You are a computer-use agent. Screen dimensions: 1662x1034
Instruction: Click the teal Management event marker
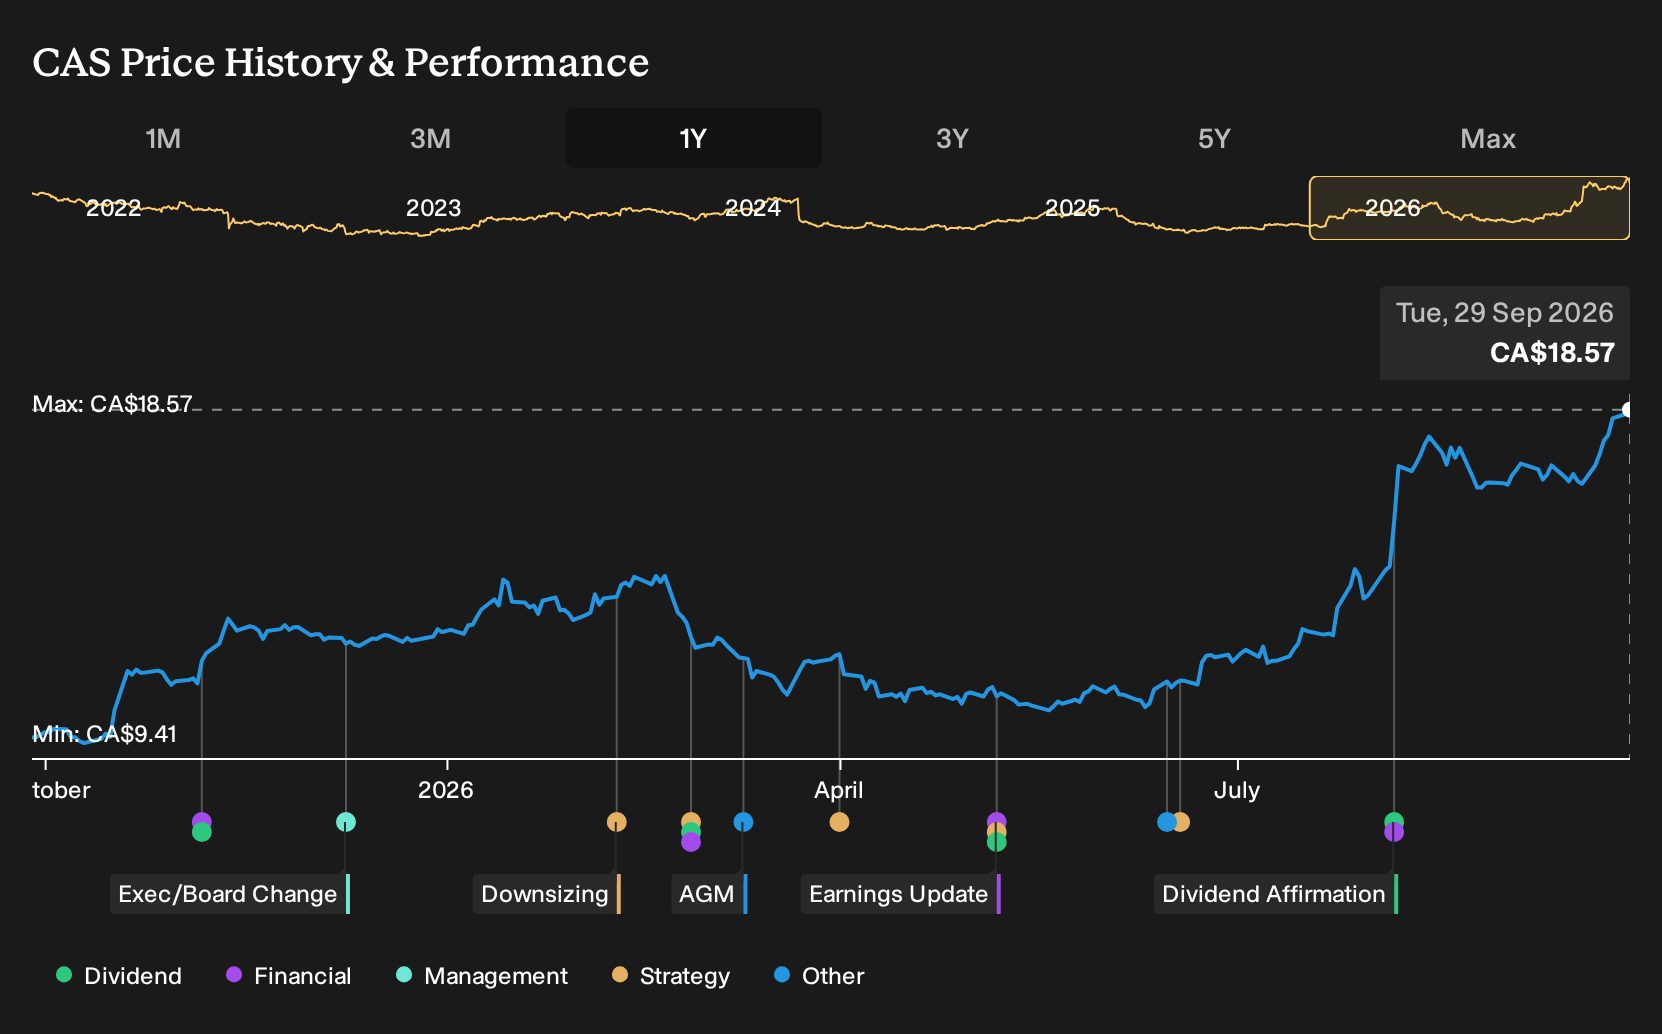(345, 822)
